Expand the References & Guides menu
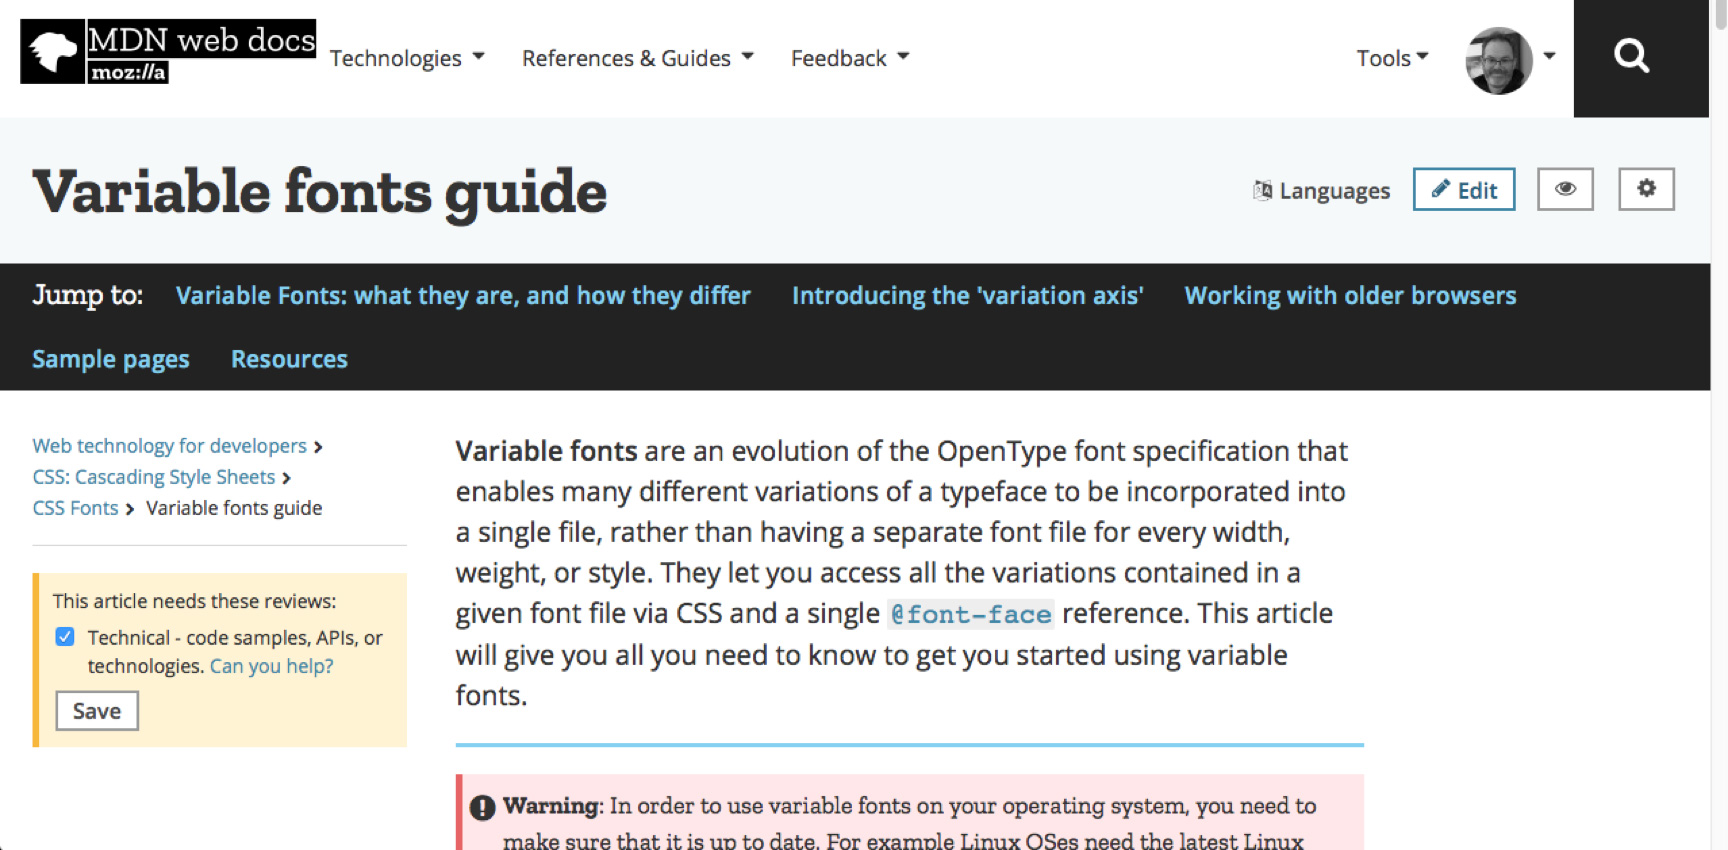The width and height of the screenshot is (1728, 850). (x=637, y=58)
